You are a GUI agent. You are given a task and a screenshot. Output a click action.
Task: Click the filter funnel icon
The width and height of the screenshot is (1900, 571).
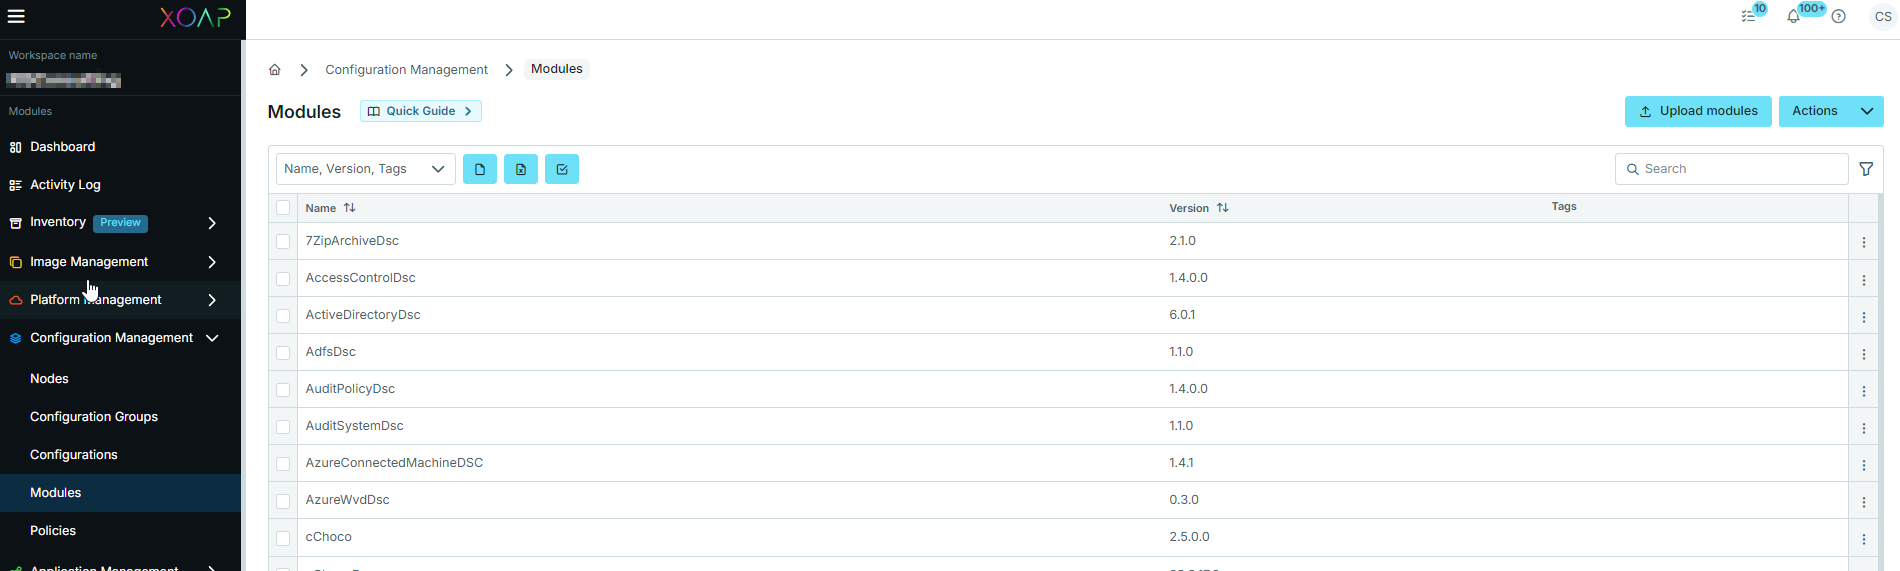(x=1866, y=169)
